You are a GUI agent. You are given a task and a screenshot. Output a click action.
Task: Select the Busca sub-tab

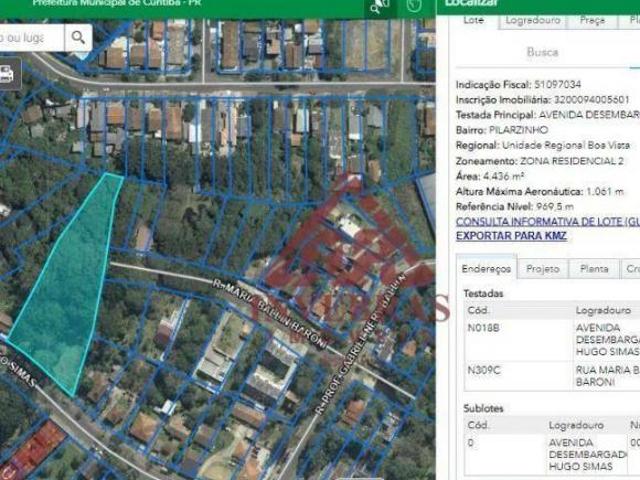tap(542, 51)
